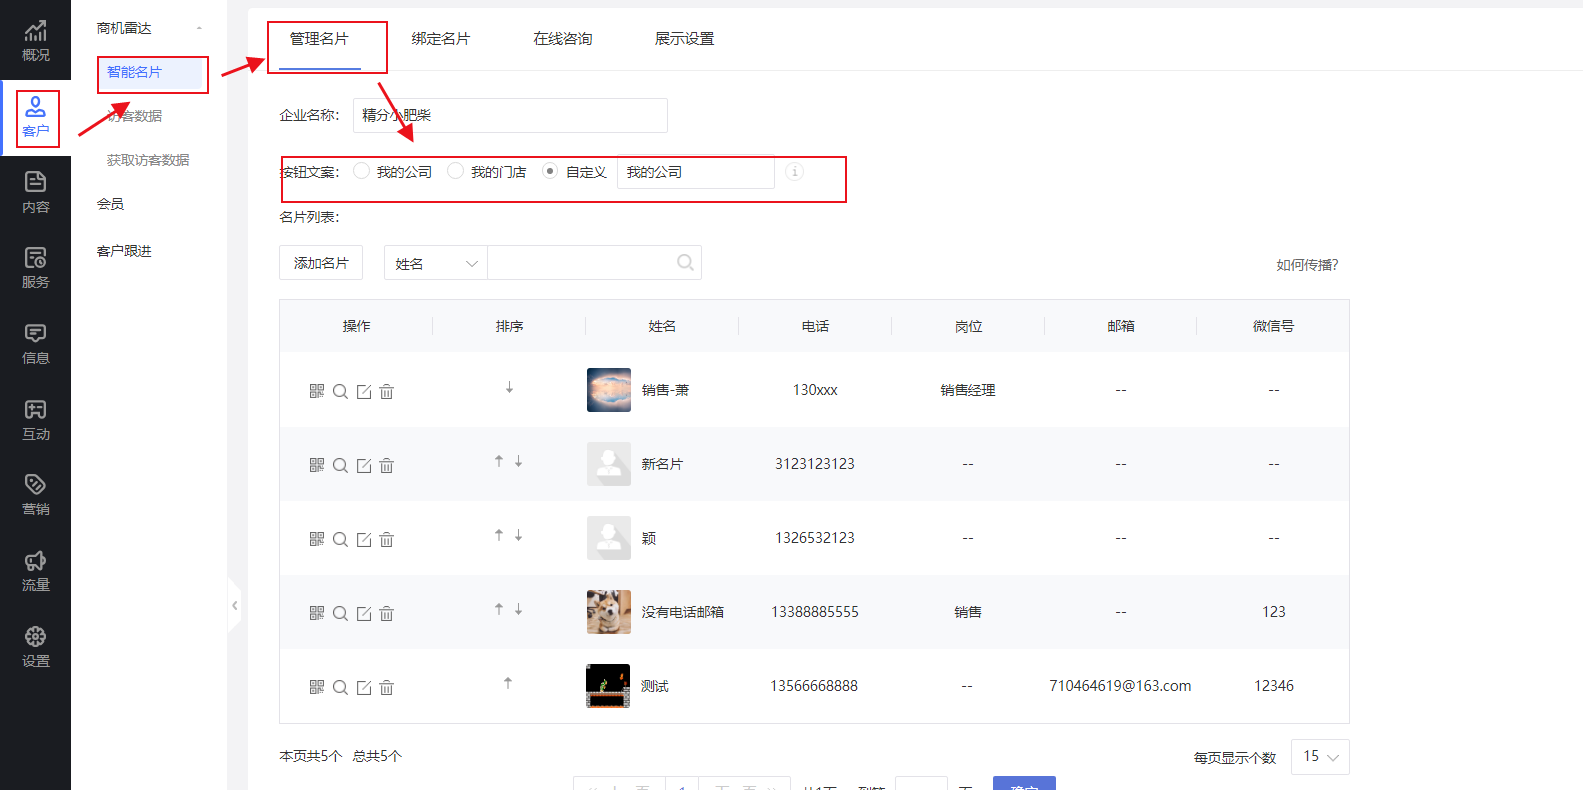The height and width of the screenshot is (790, 1583).
Task: Open the 信息 sidebar icon
Action: pos(35,344)
